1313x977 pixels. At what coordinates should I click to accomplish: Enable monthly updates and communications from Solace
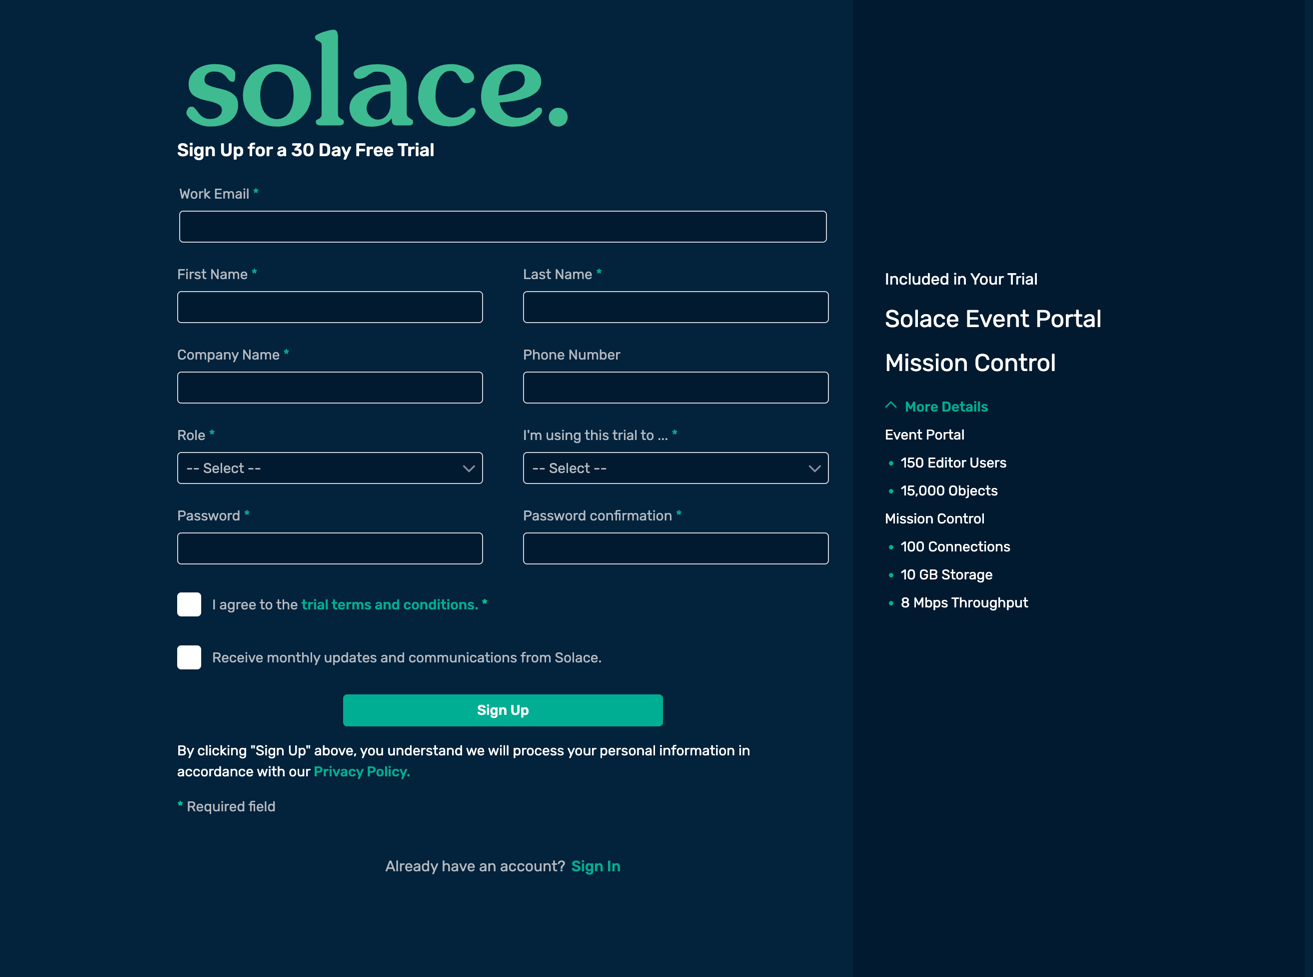pos(189,657)
